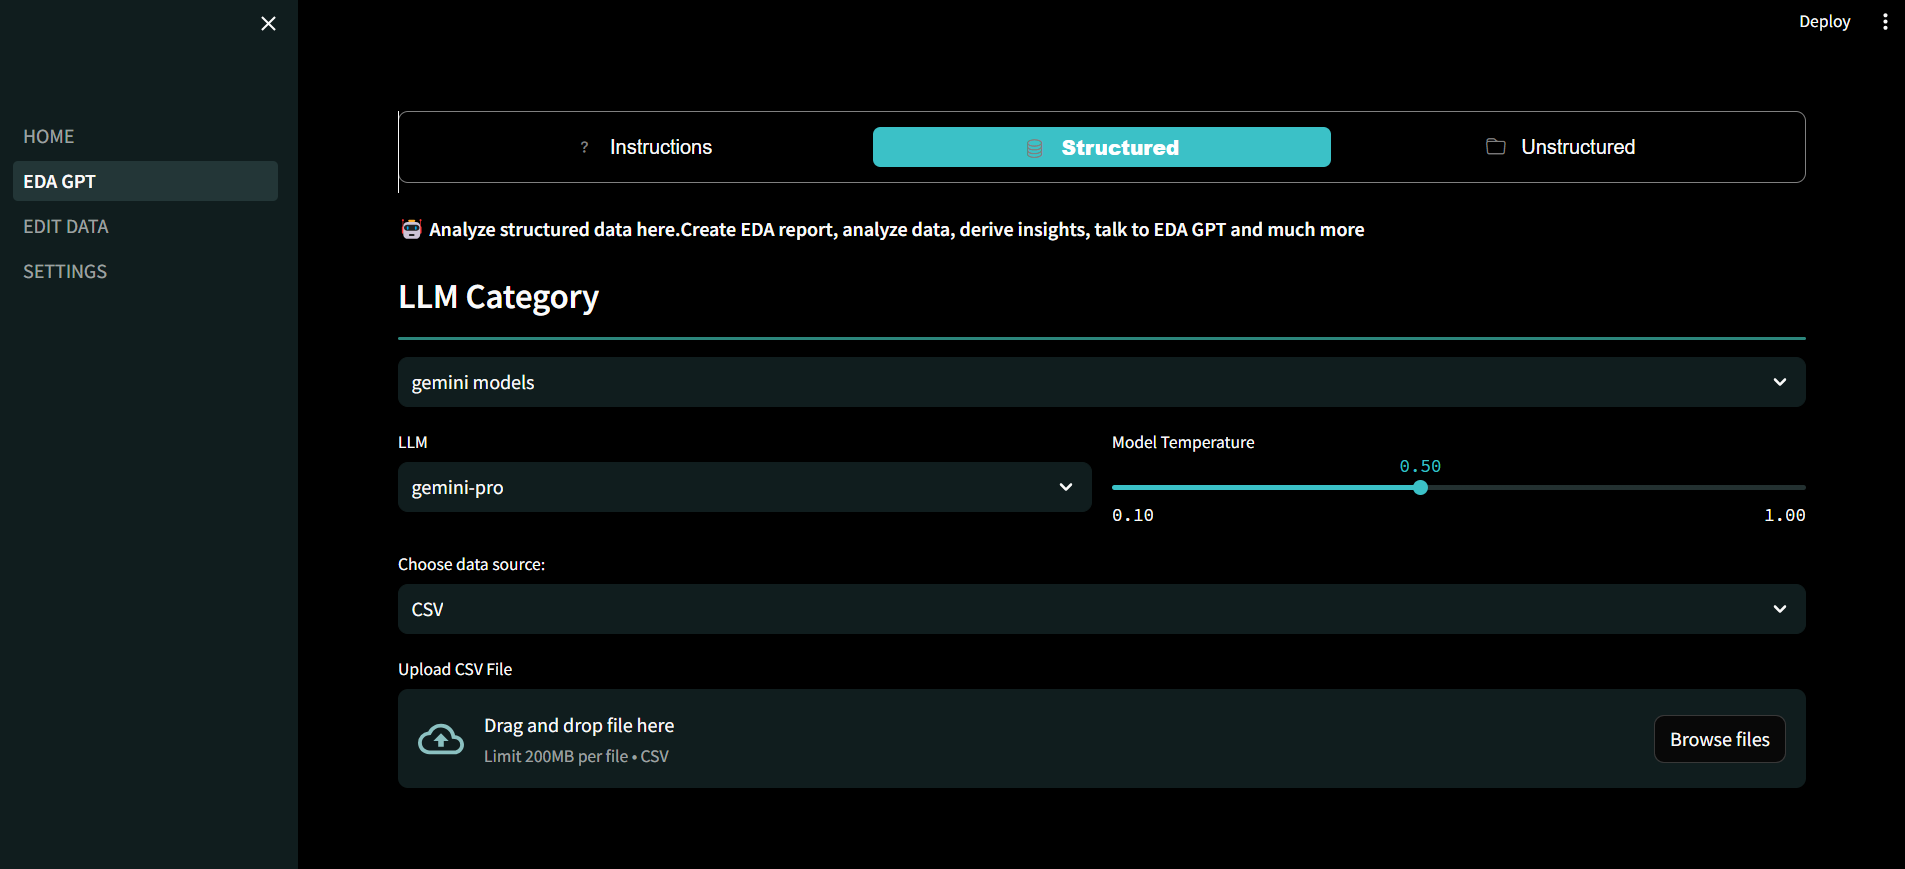Open the Choose data source CSV dropdown
Image resolution: width=1905 pixels, height=869 pixels.
[1102, 609]
